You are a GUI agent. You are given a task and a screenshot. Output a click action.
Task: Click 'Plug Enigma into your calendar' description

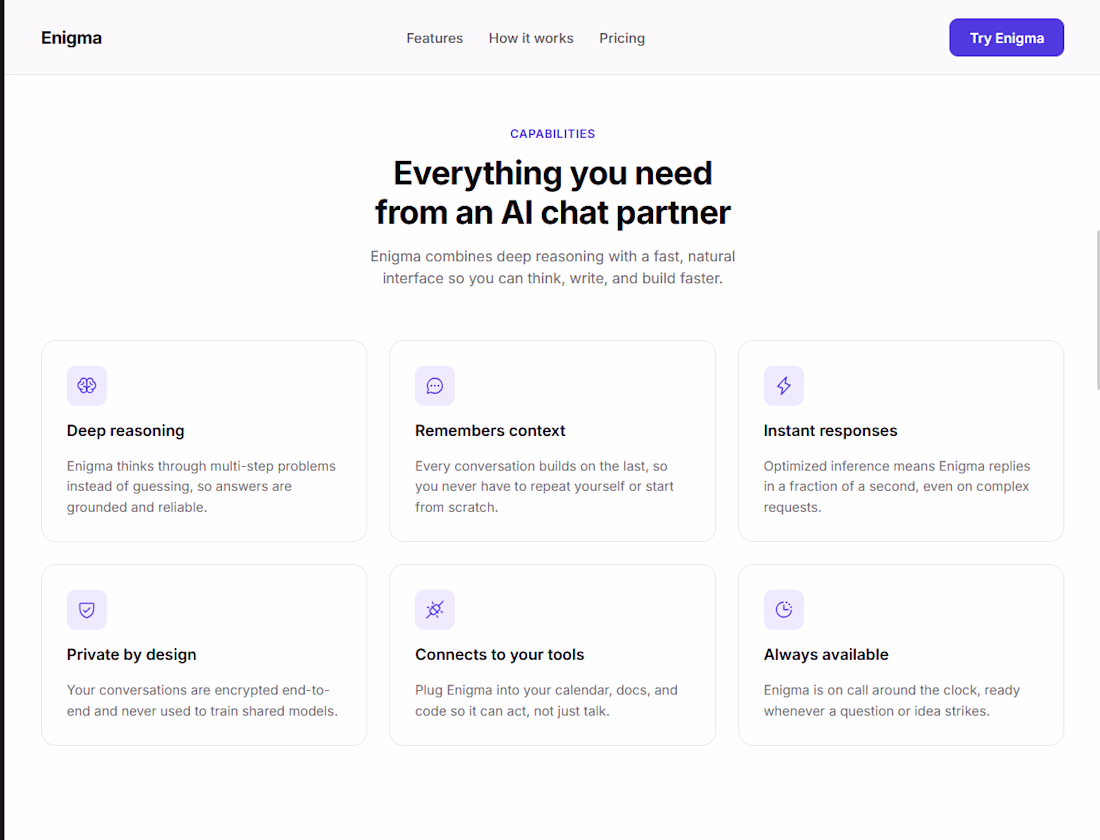546,700
